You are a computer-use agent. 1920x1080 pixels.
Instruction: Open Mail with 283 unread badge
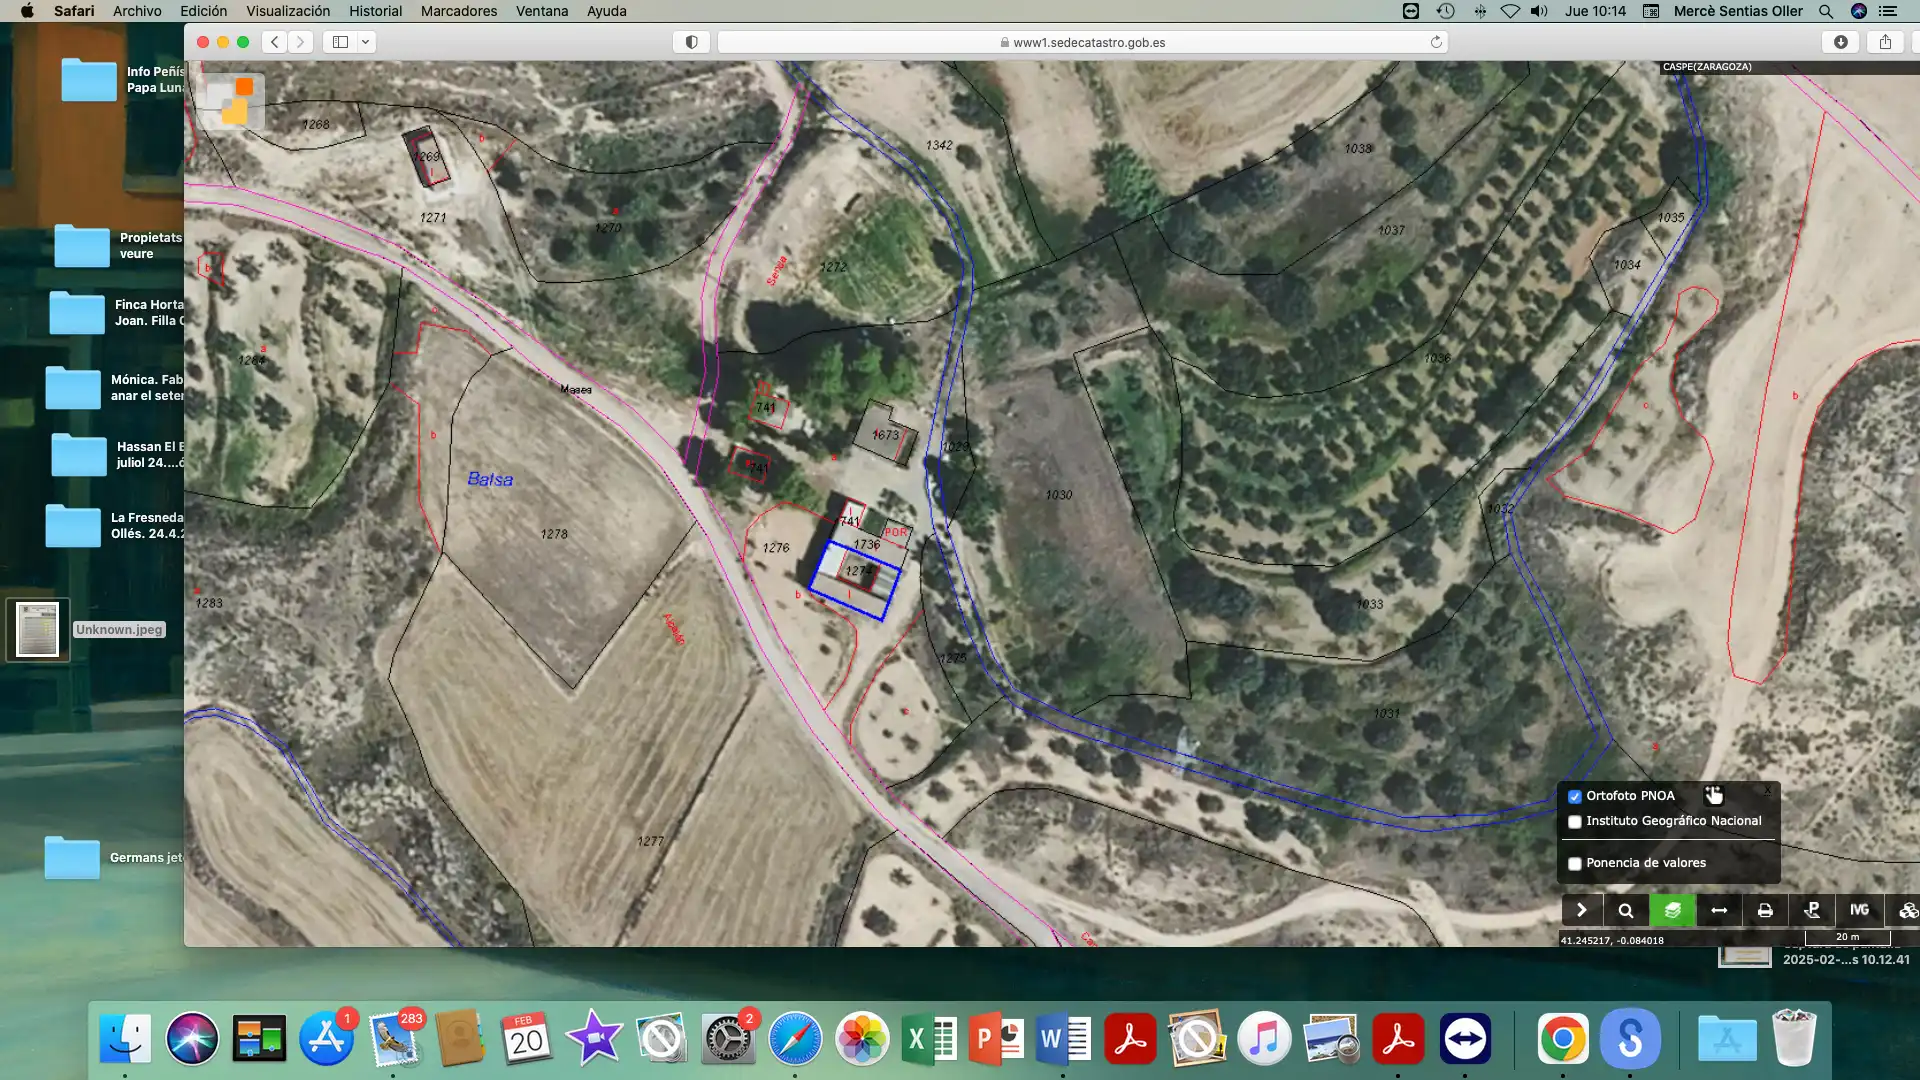(393, 1039)
